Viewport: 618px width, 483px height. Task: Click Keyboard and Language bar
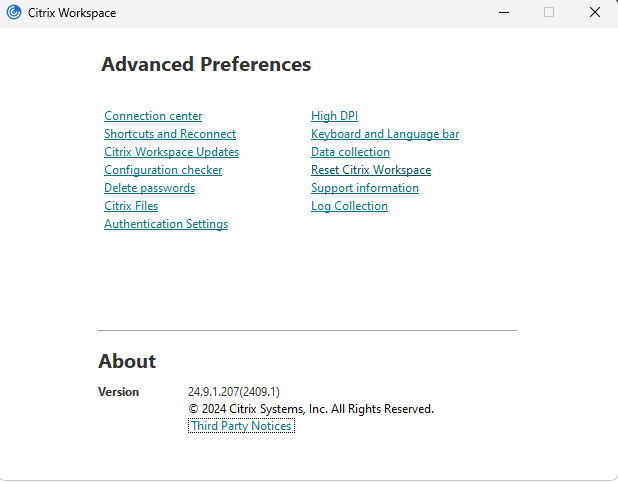tap(385, 134)
